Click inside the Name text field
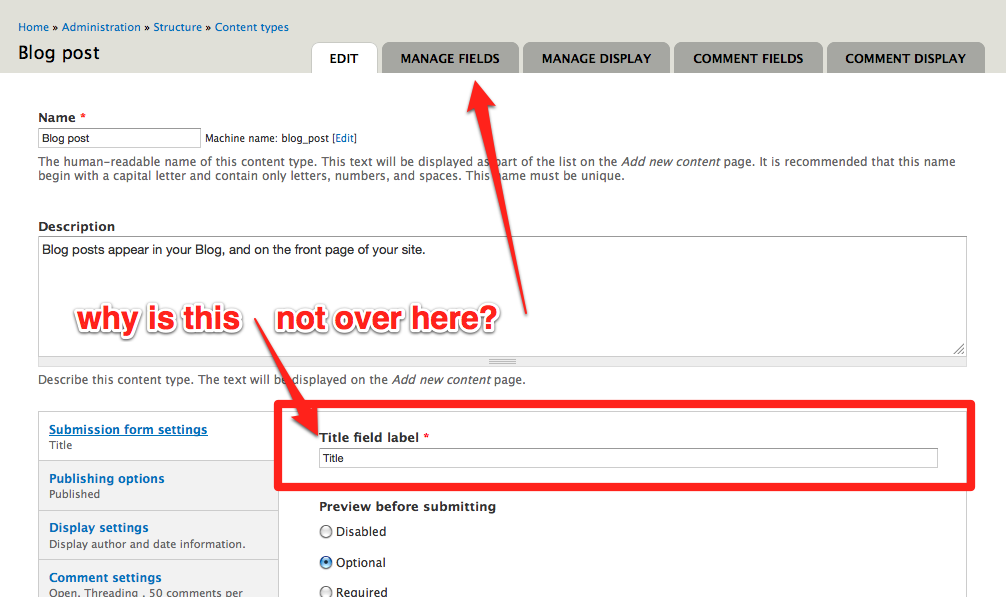 118,137
